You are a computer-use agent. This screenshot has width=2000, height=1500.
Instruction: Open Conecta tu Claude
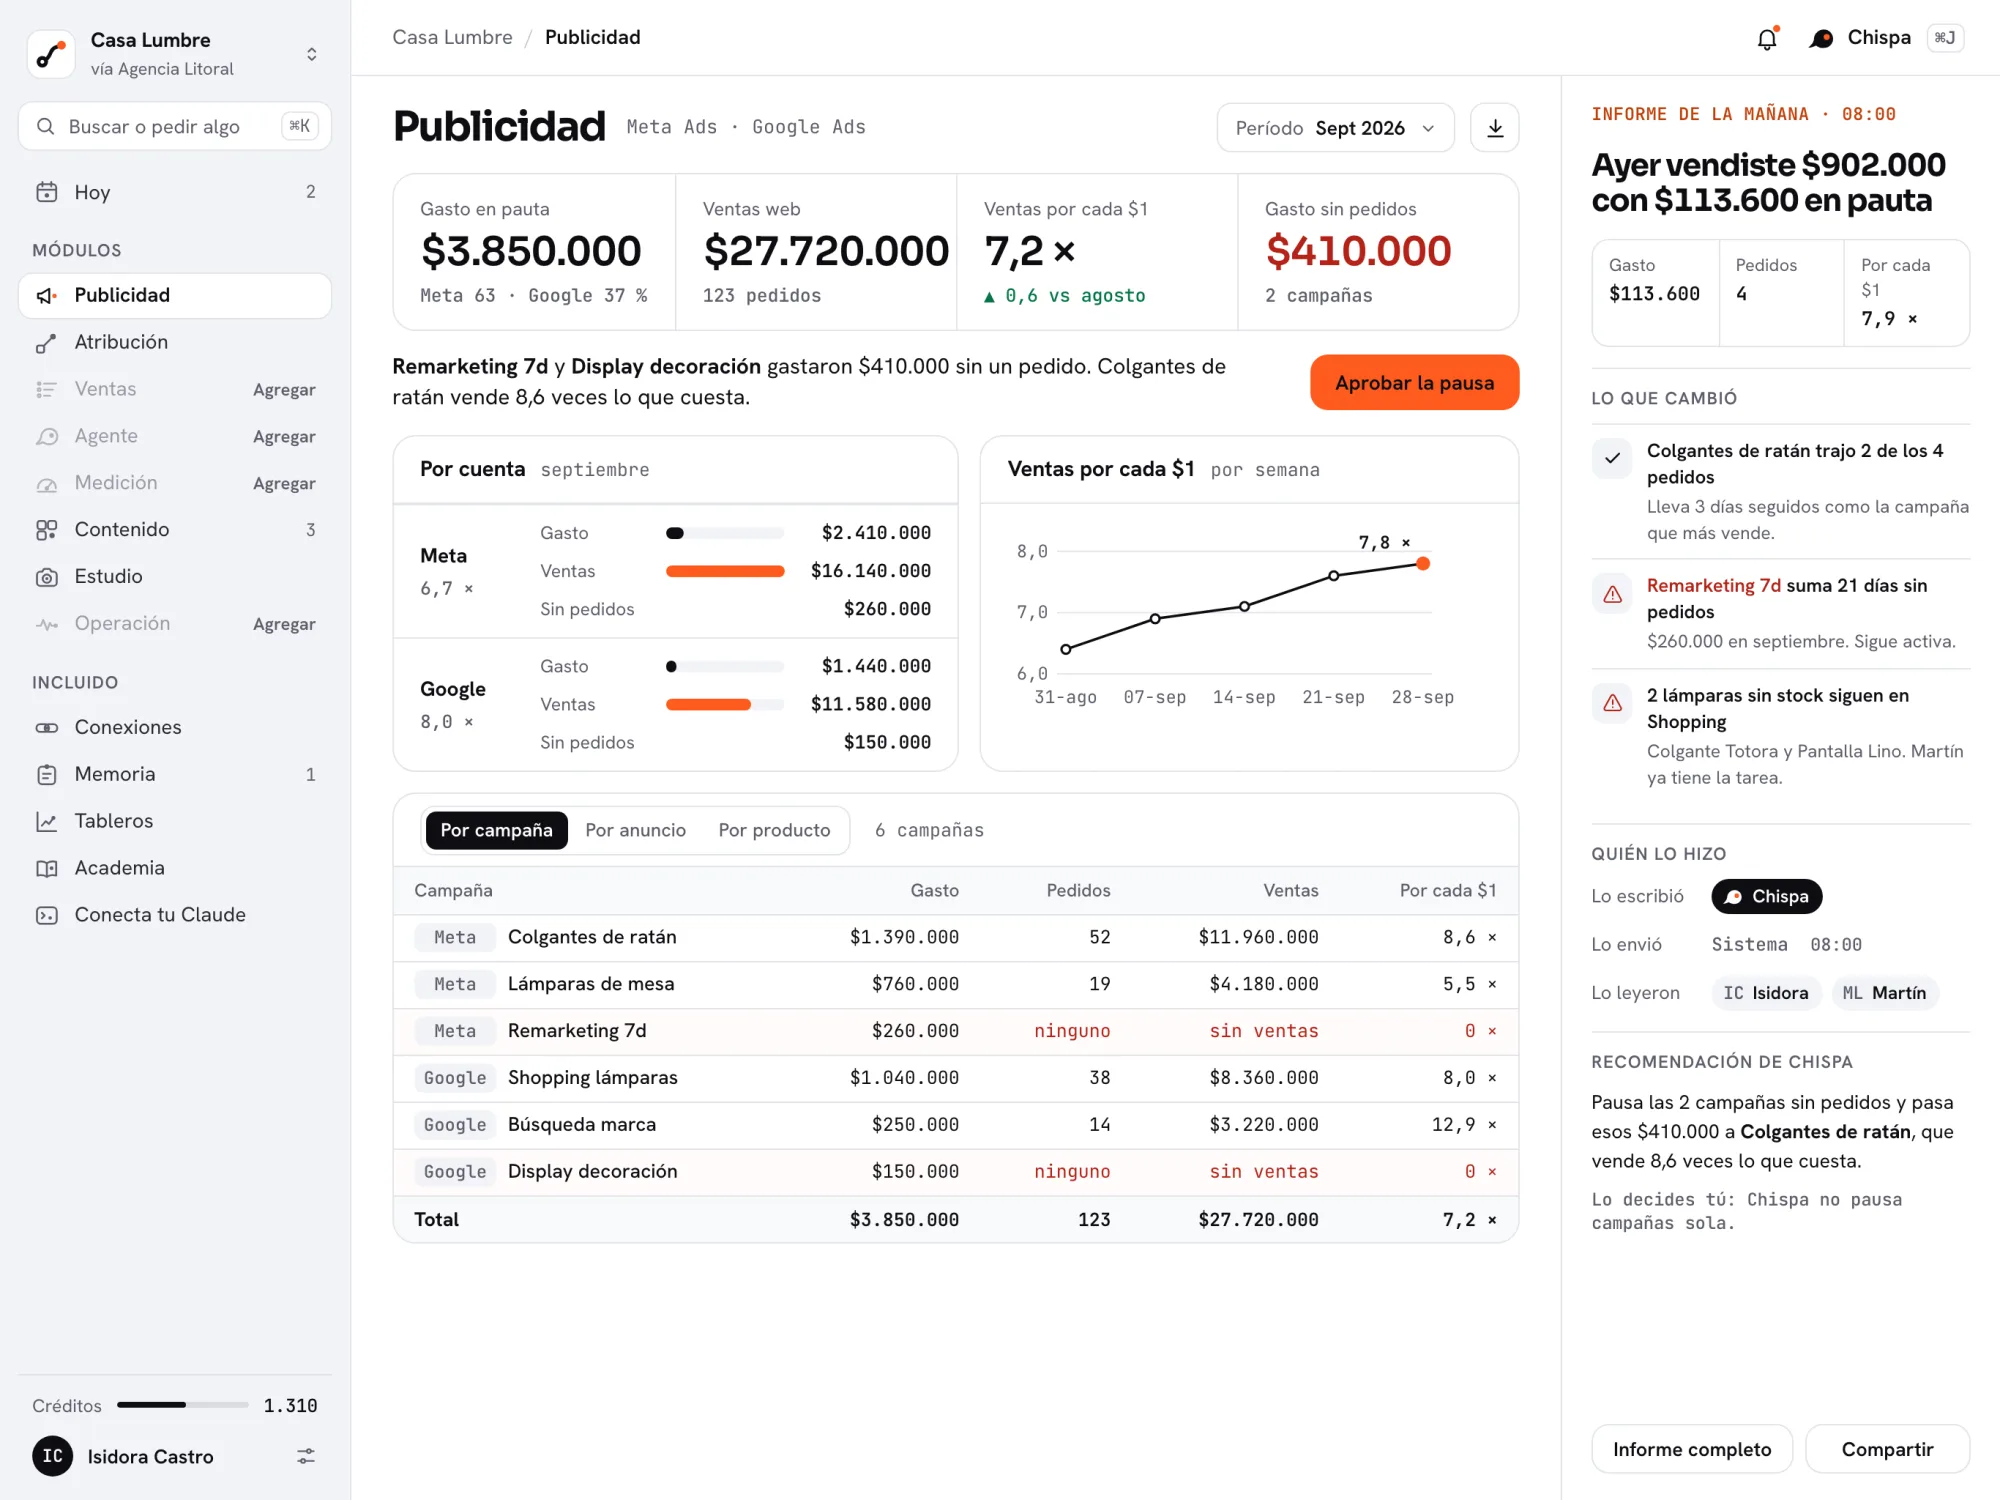[175, 915]
